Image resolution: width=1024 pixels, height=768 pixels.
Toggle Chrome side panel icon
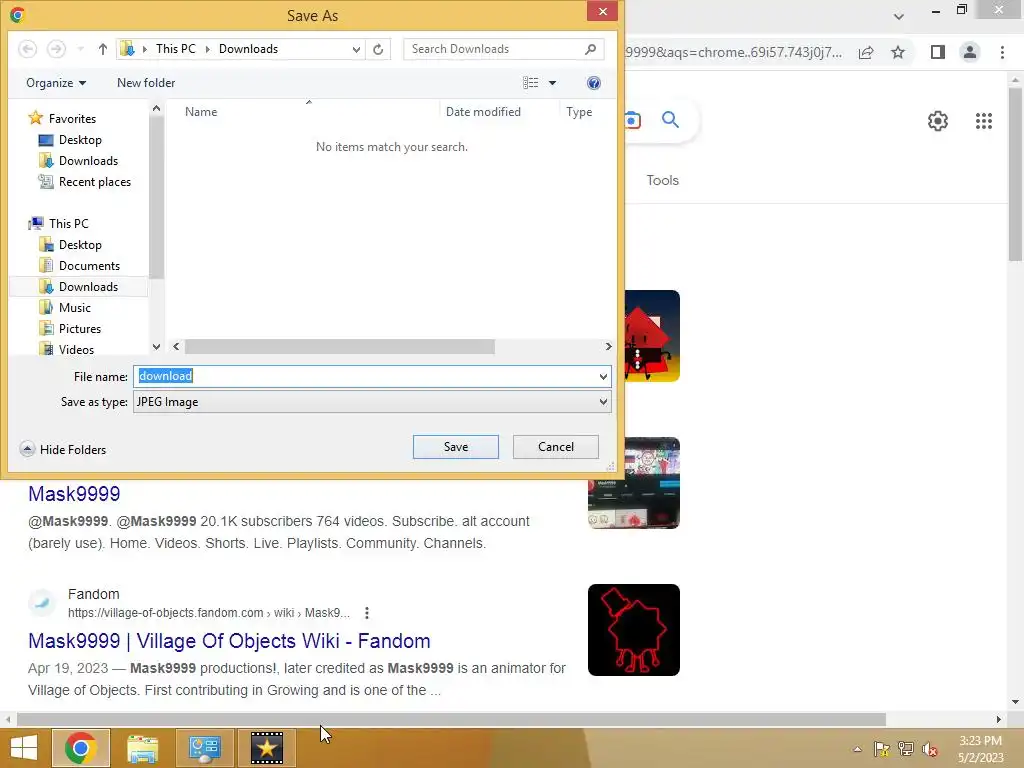click(938, 52)
